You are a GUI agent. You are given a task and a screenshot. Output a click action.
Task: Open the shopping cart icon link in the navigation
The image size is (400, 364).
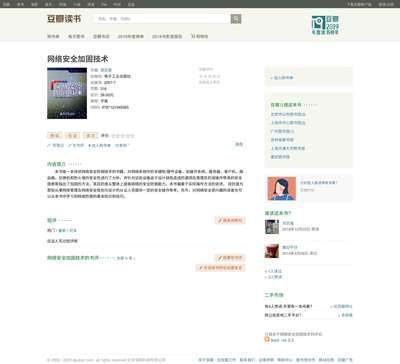[199, 36]
